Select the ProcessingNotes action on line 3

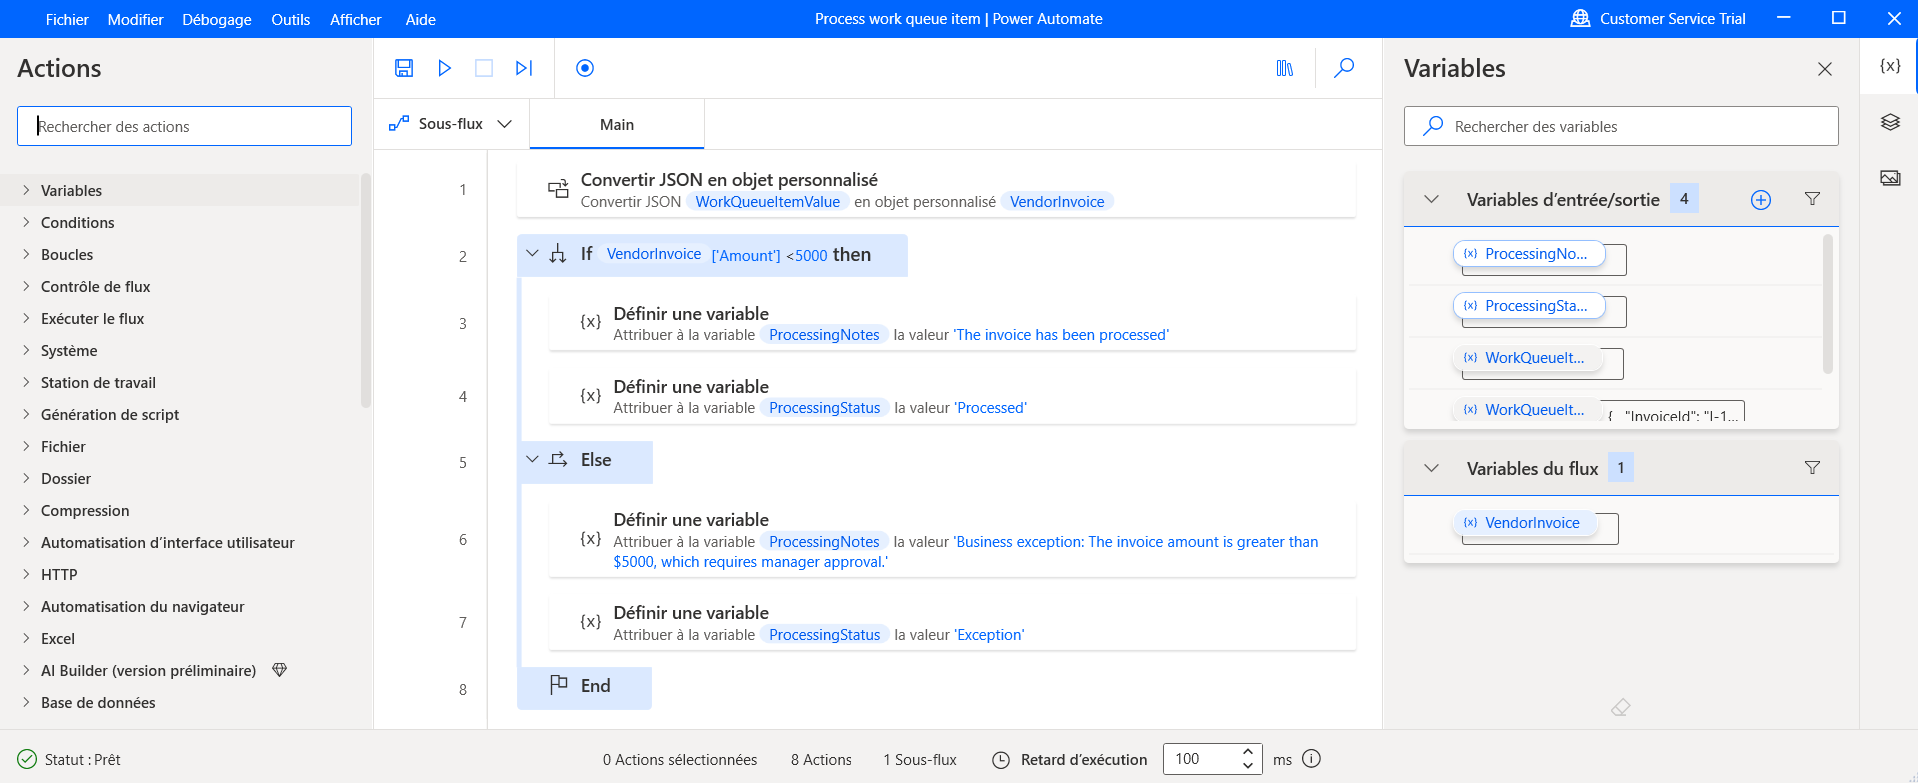tap(952, 323)
